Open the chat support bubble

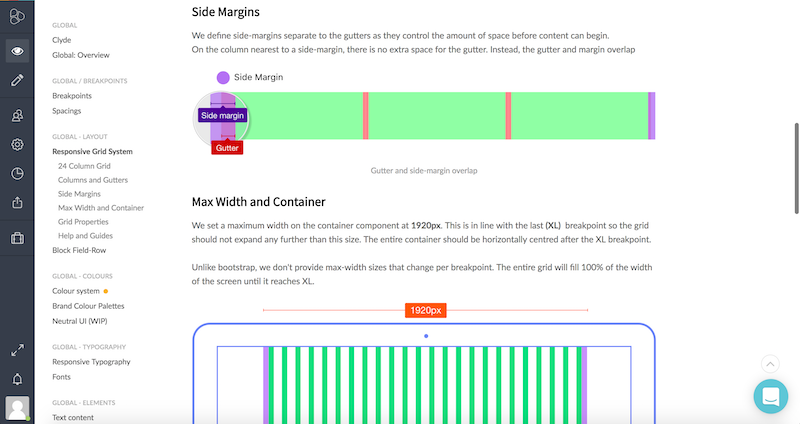tap(770, 396)
